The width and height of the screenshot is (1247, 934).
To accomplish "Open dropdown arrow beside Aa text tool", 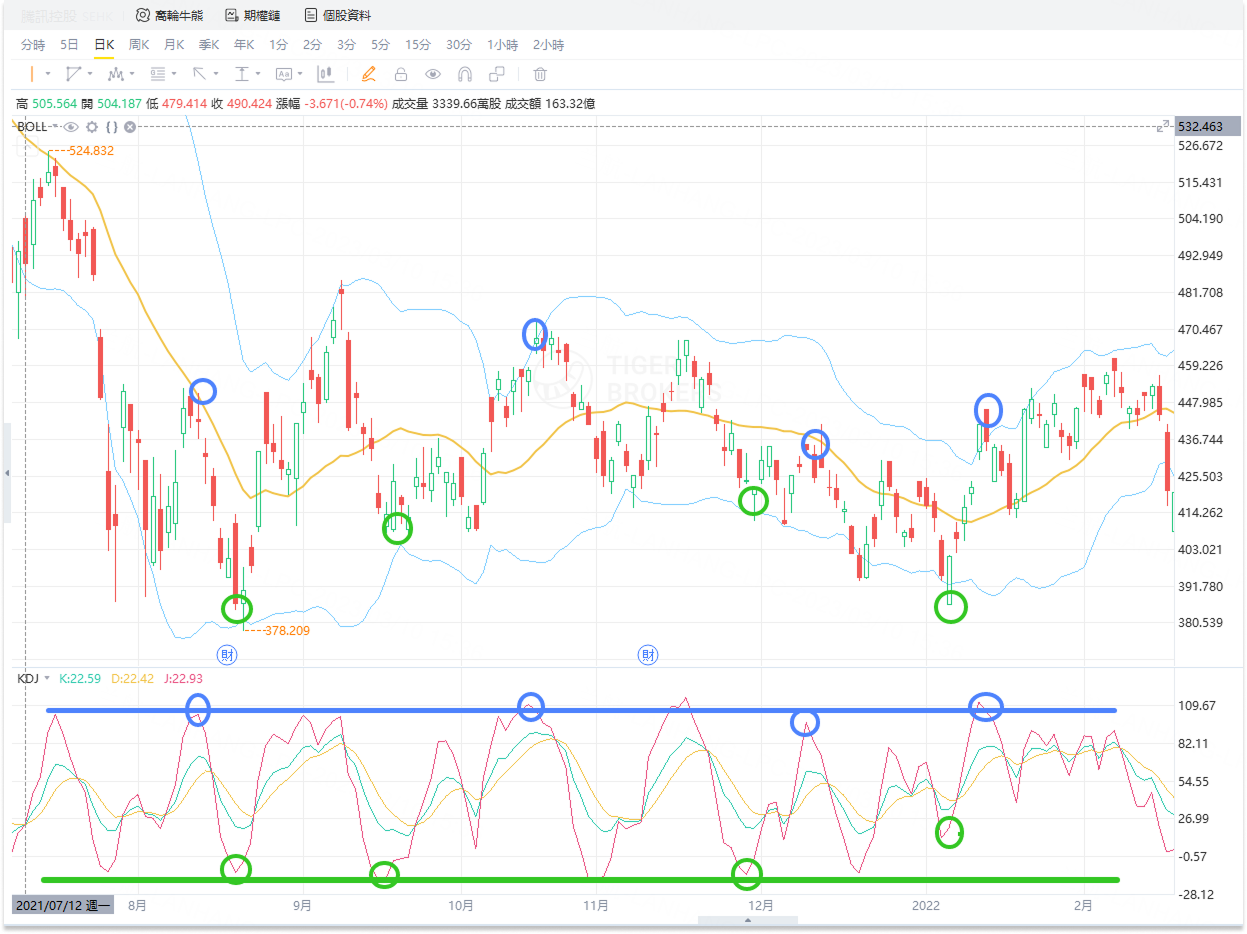I will [x=300, y=74].
